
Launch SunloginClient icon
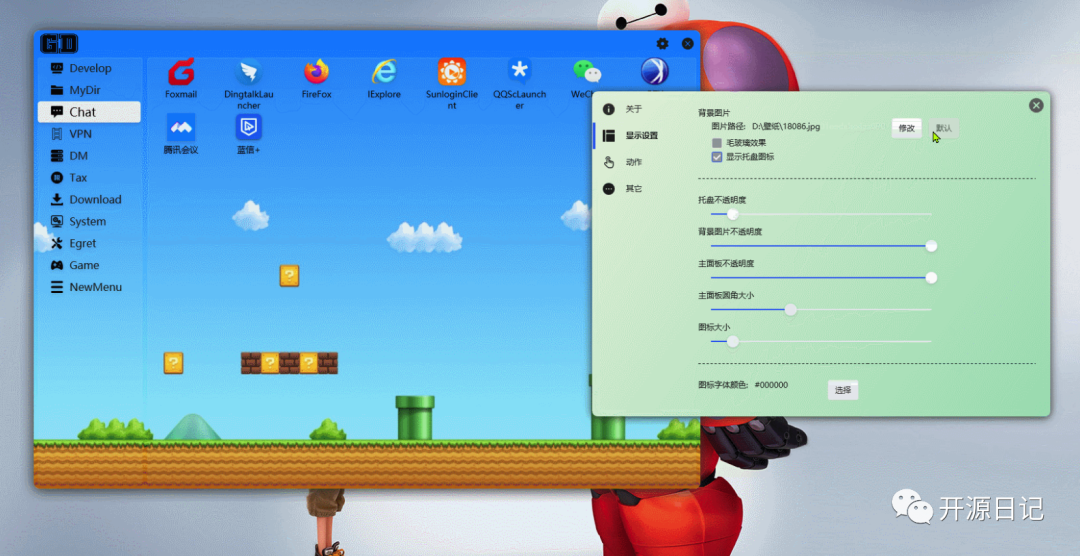click(x=452, y=72)
